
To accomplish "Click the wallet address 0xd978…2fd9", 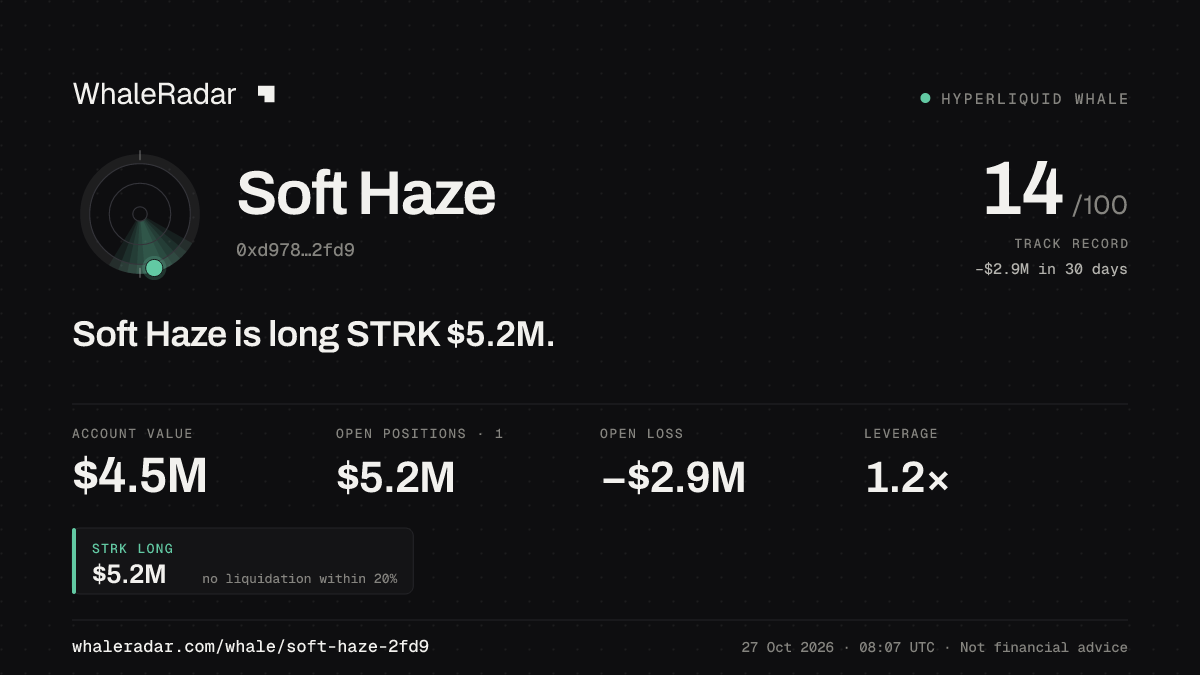I will [295, 250].
